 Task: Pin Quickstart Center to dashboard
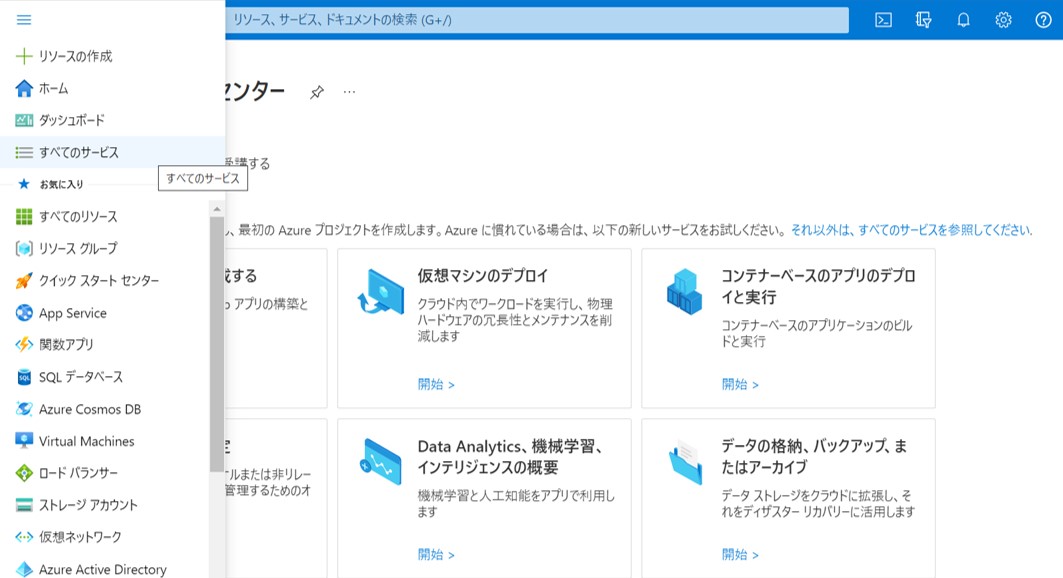(x=317, y=92)
